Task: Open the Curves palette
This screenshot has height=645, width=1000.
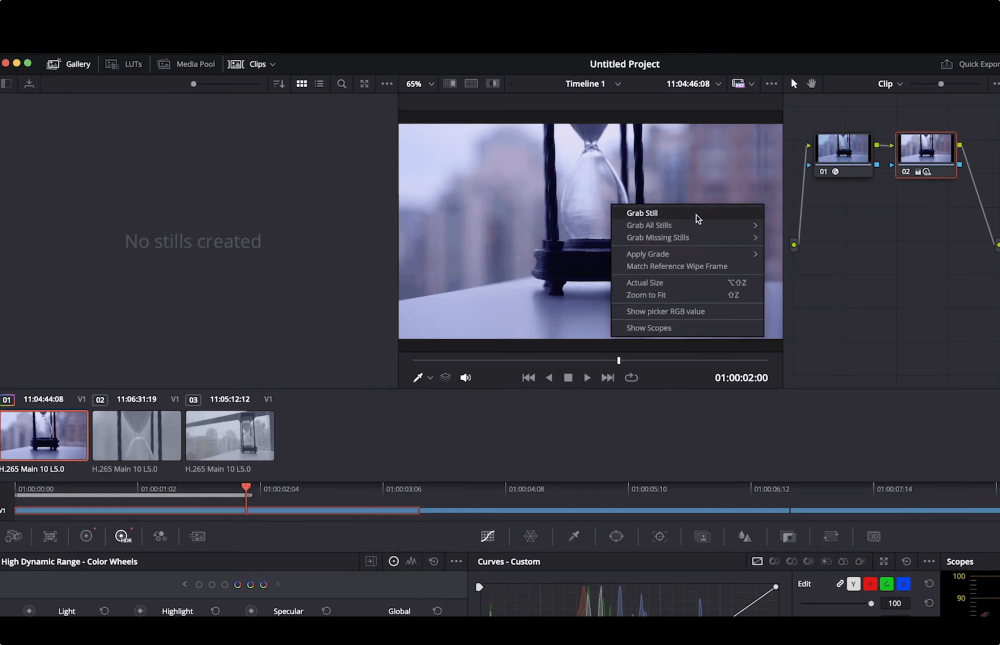Action: 488,537
